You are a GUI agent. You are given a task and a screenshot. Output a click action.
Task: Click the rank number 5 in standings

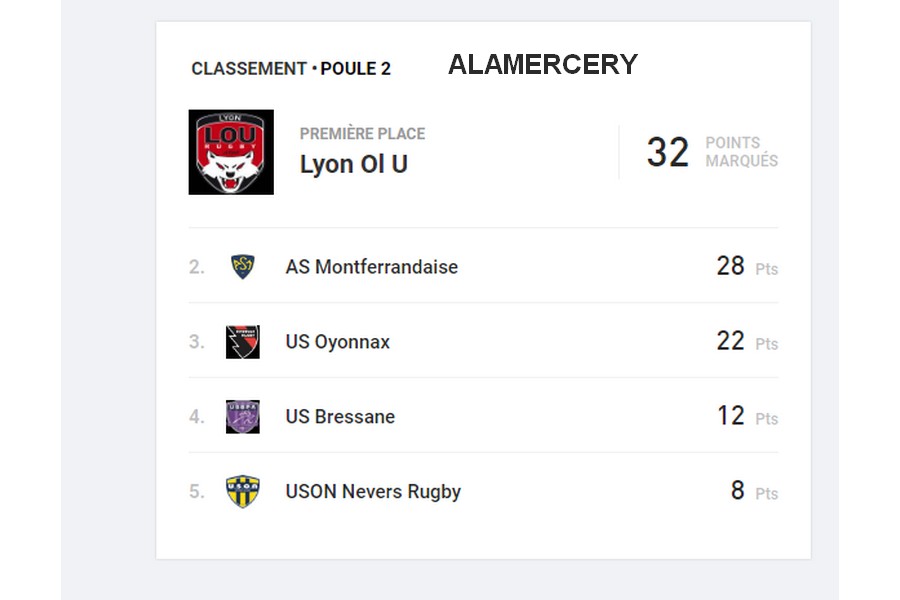[x=196, y=492]
